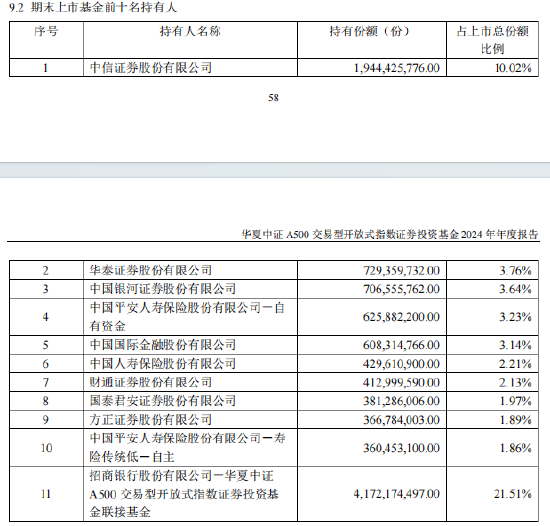Image resolution: width=550 pixels, height=526 pixels.
Task: Select percentage 21.51%
Action: pos(513,494)
